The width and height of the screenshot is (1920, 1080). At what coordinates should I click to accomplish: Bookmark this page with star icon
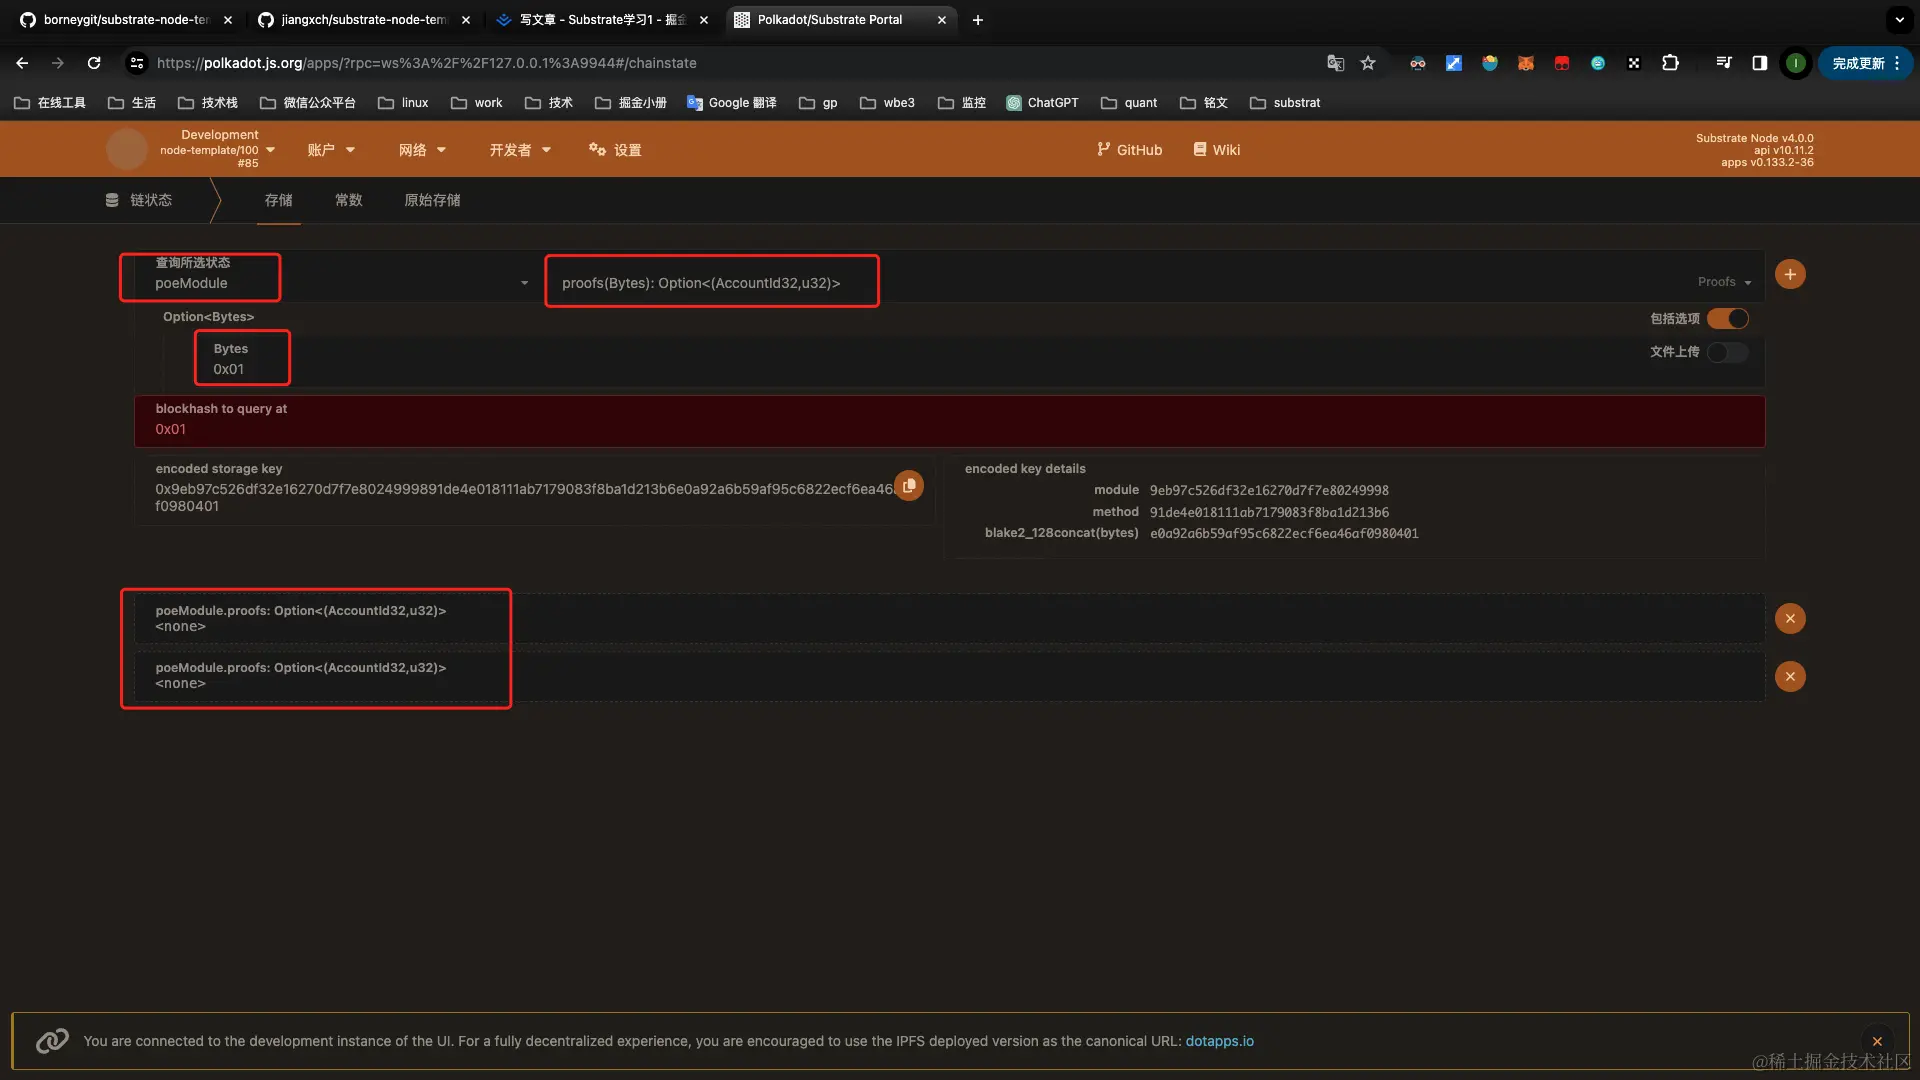point(1368,63)
